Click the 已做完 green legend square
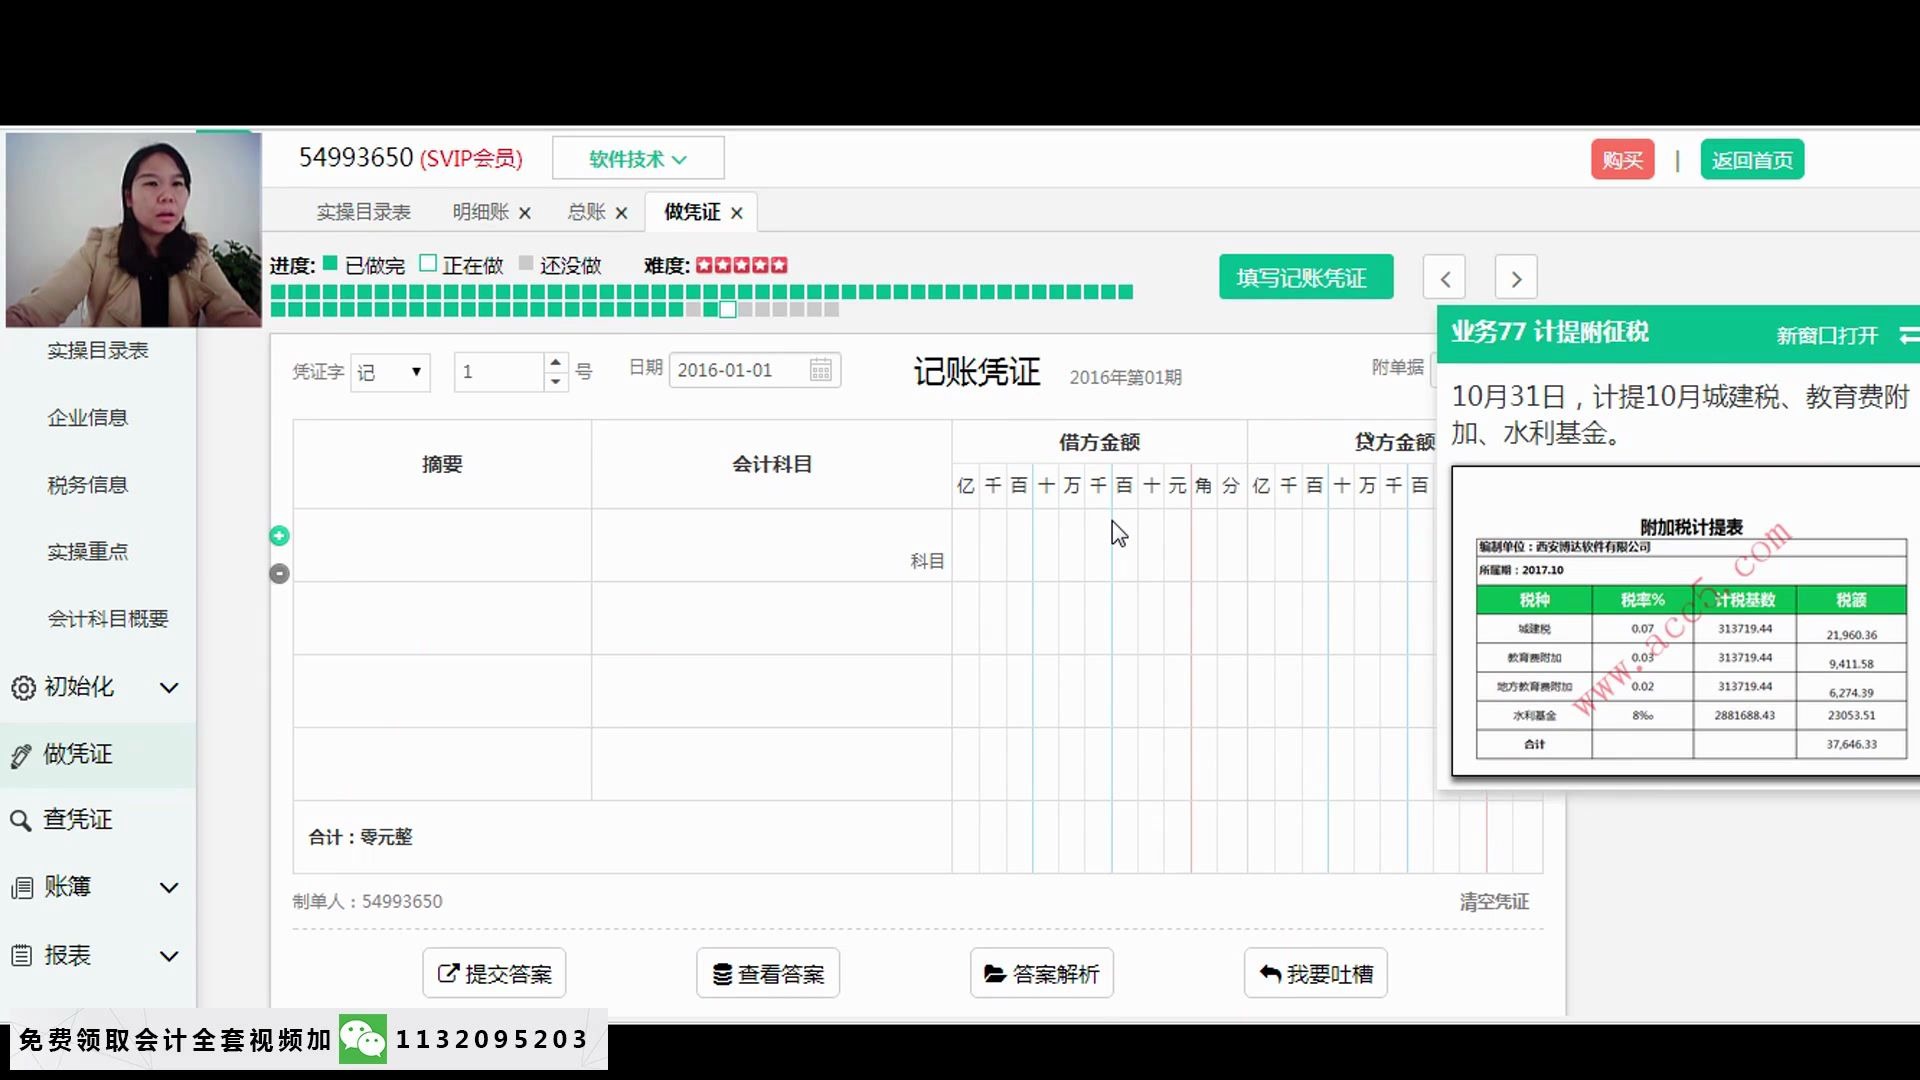The height and width of the screenshot is (1080, 1920). click(x=330, y=264)
